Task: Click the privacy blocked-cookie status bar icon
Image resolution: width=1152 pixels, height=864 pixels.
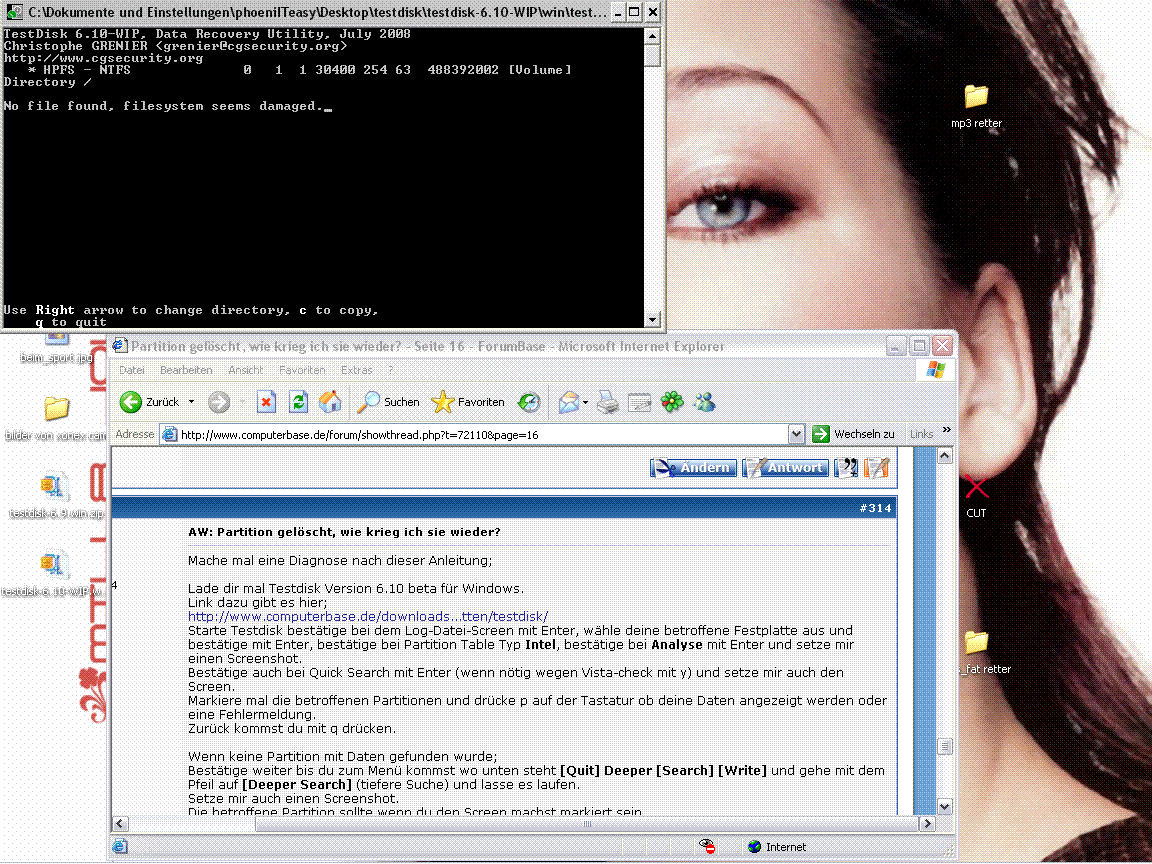Action: 707,846
